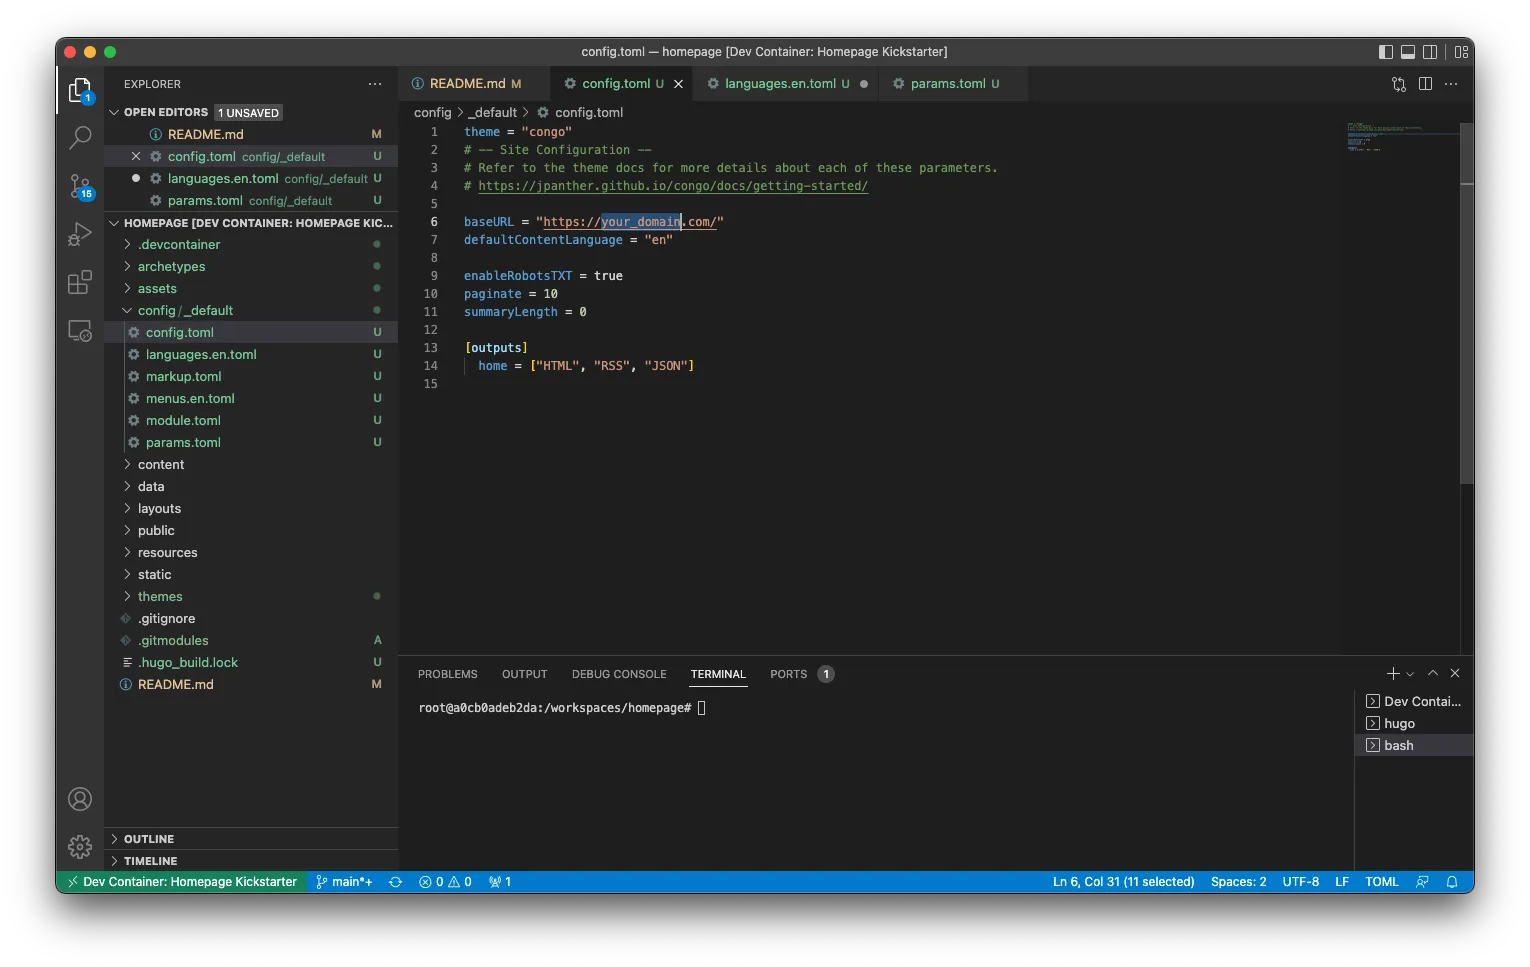
Task: Toggle the primary sidebar layout button
Action: pos(1385,52)
